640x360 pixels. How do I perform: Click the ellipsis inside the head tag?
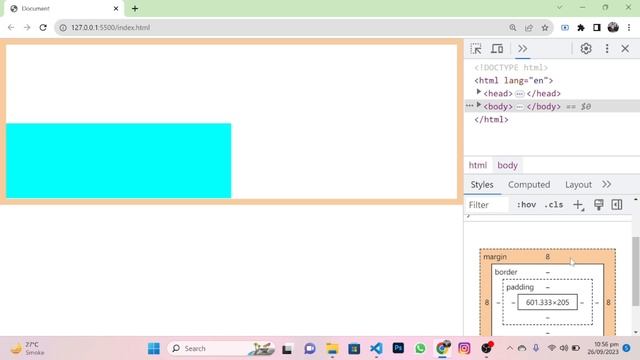519,94
